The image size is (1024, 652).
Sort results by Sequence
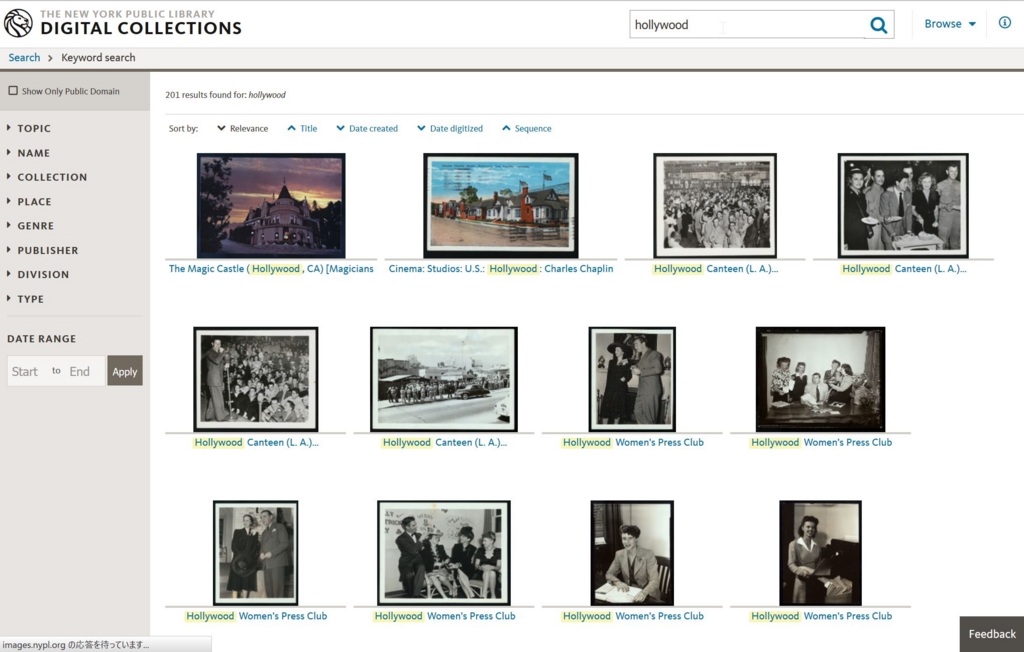(526, 129)
